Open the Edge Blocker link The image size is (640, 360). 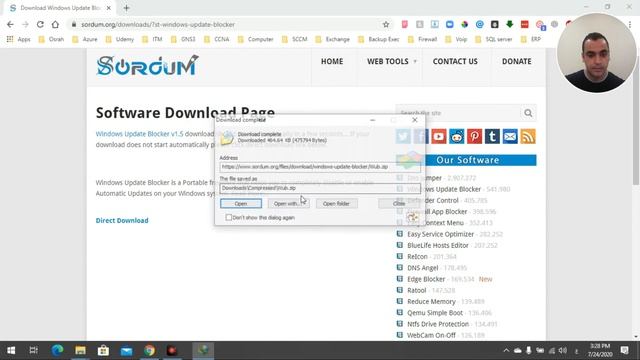426,279
